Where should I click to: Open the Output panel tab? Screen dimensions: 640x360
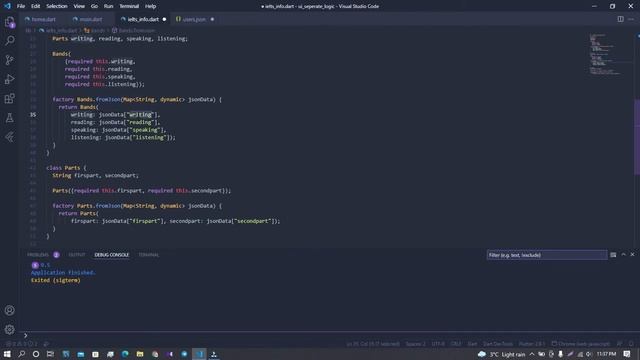[77, 255]
